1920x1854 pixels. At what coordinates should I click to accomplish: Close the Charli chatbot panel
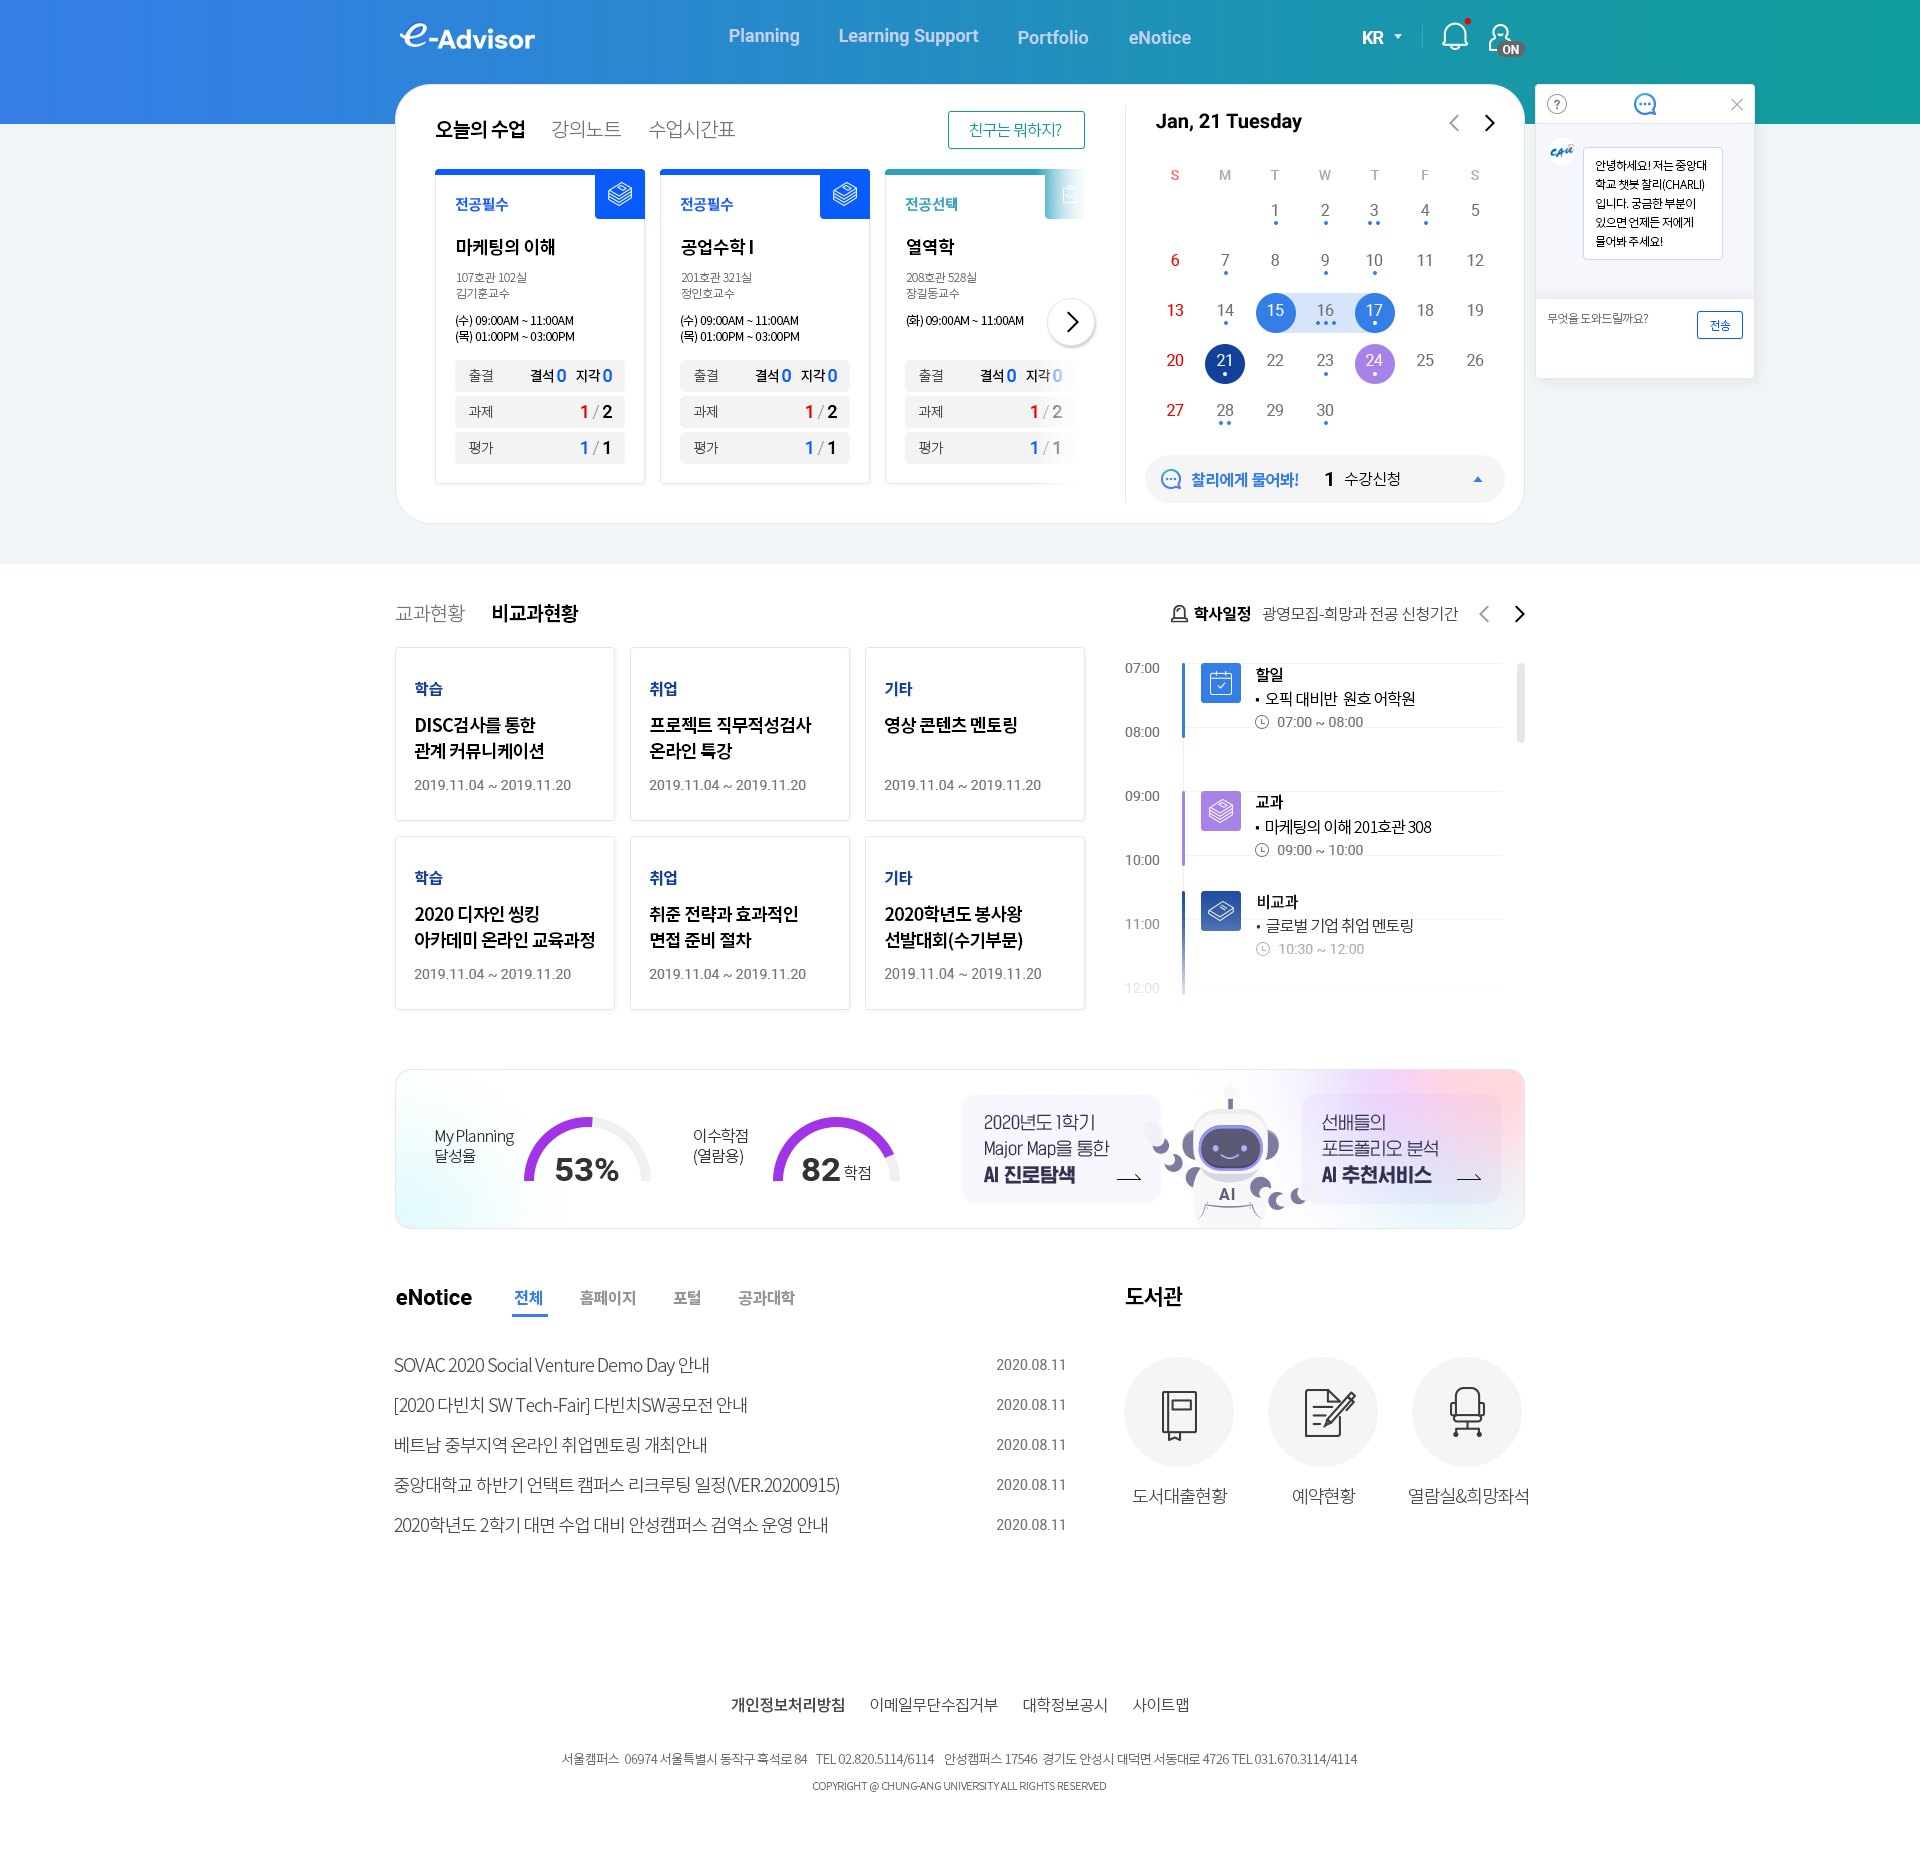coord(1737,104)
